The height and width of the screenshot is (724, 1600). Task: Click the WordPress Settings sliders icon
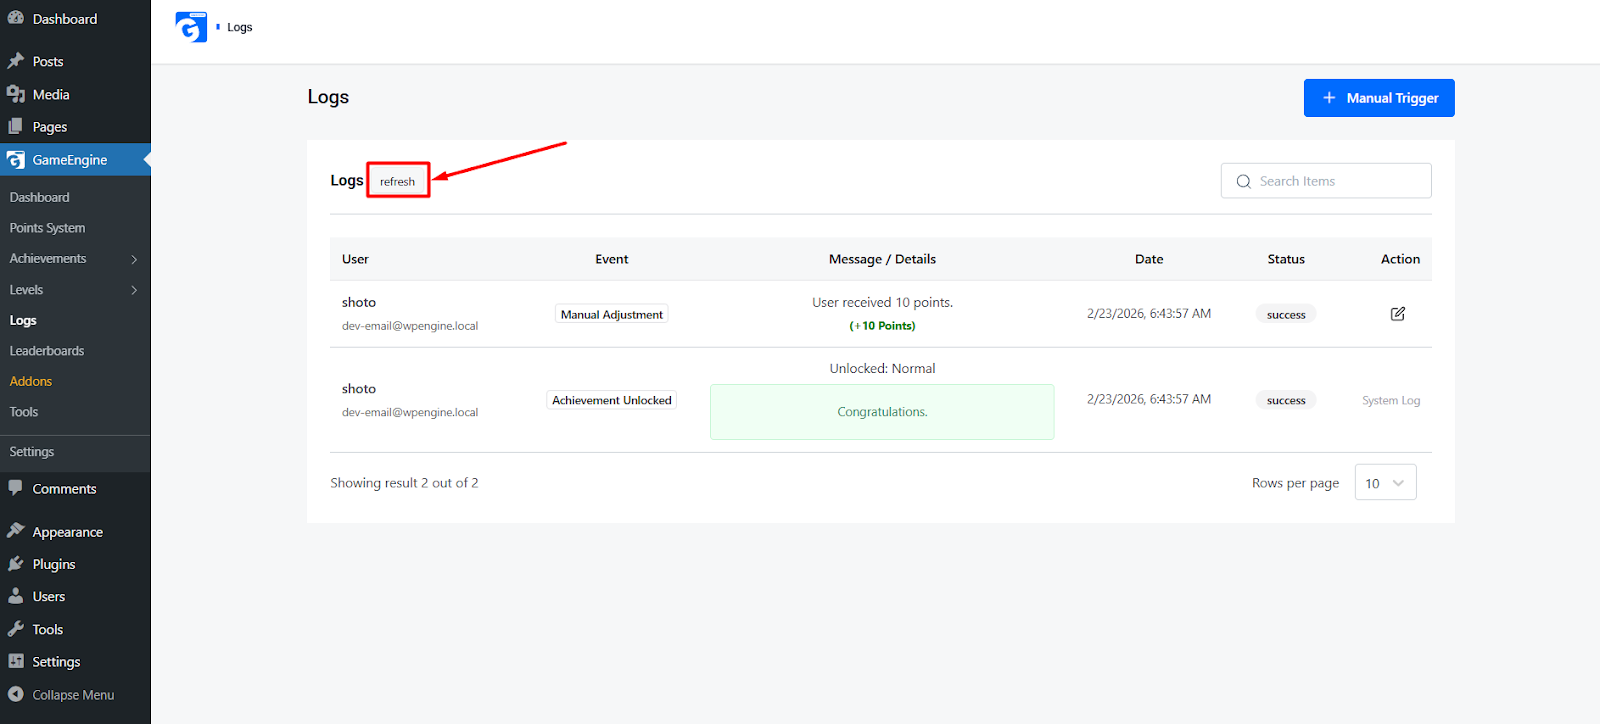click(16, 661)
